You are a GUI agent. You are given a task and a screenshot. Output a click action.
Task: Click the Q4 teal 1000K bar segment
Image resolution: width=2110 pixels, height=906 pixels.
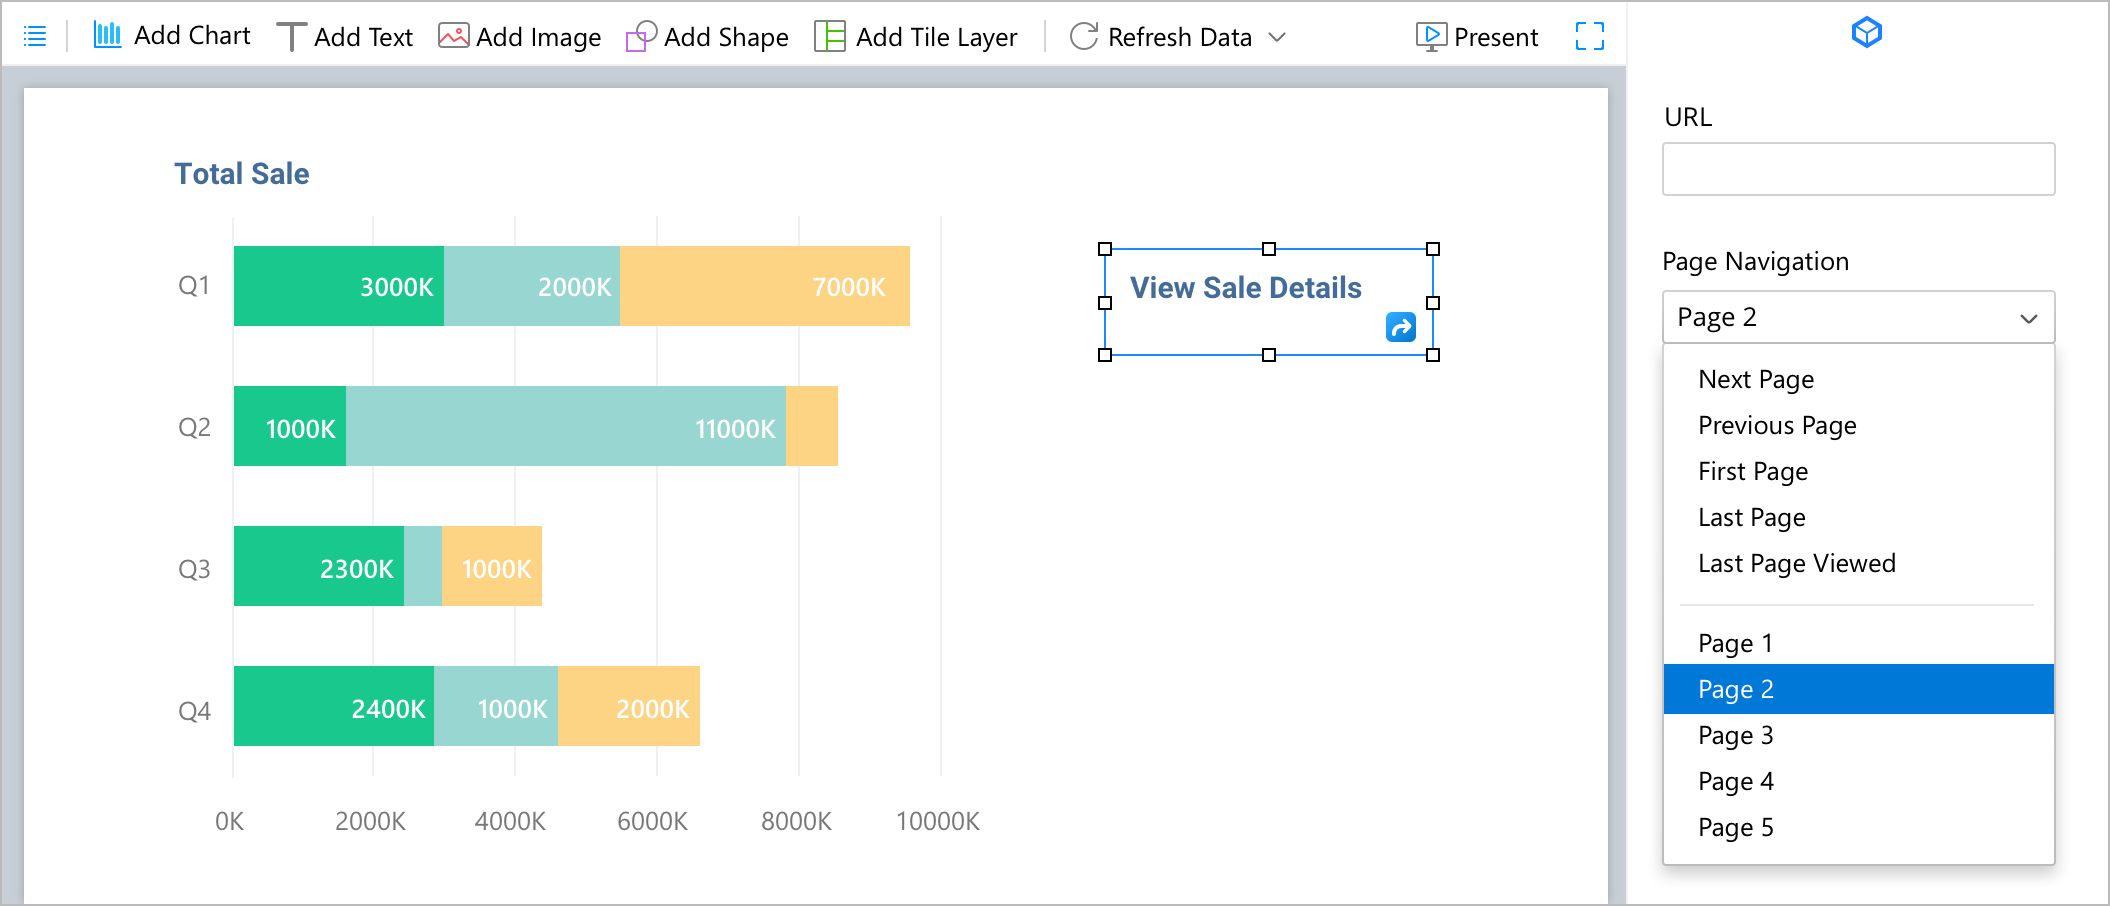(496, 706)
